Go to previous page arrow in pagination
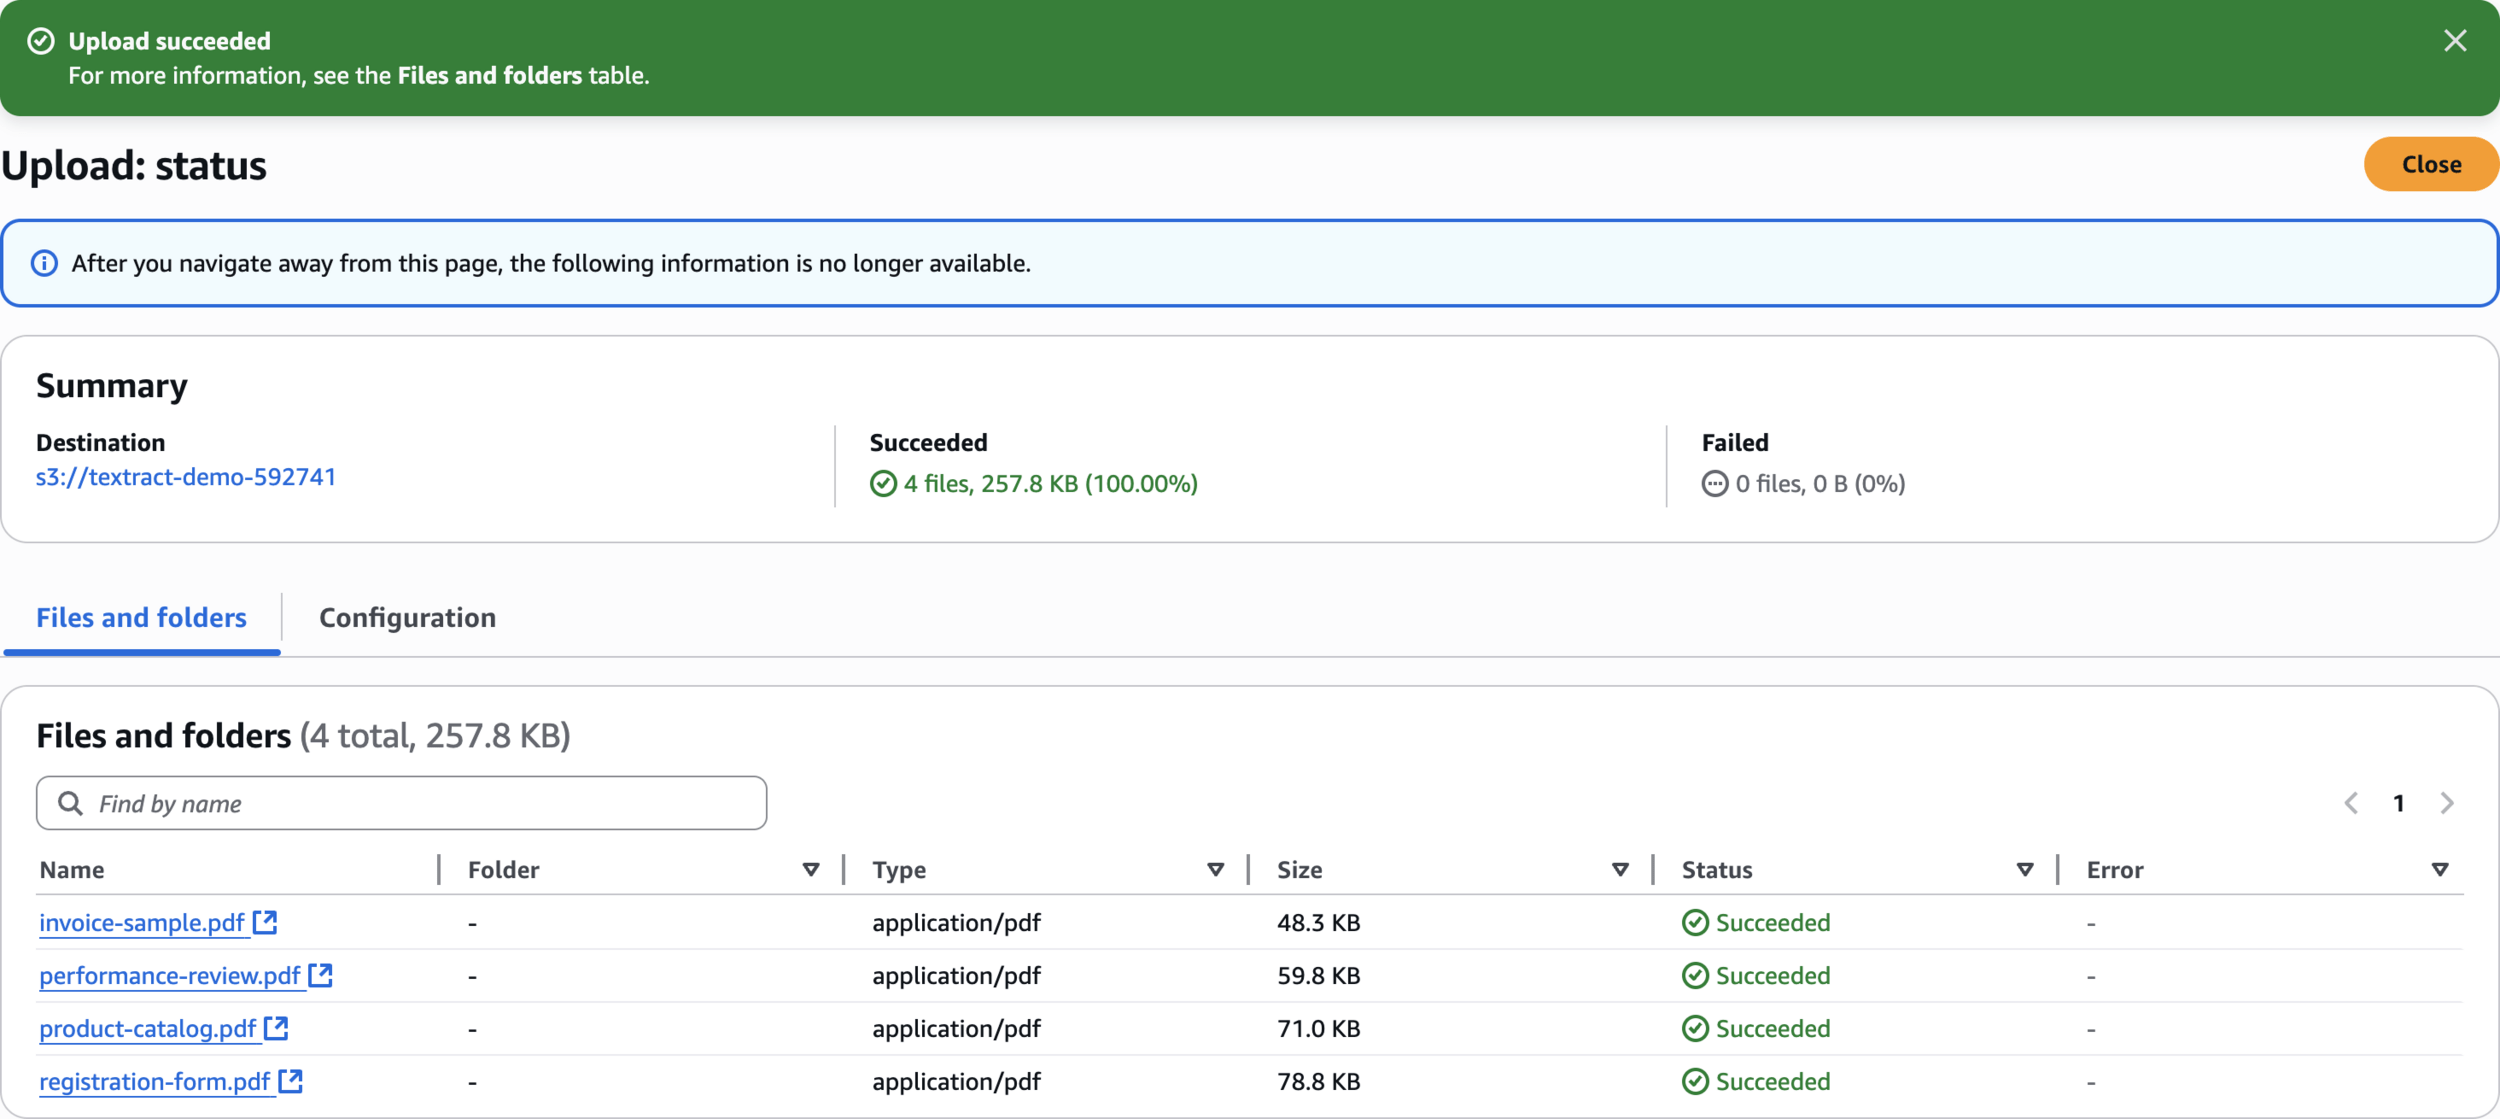The height and width of the screenshot is (1119, 2500). (2351, 803)
